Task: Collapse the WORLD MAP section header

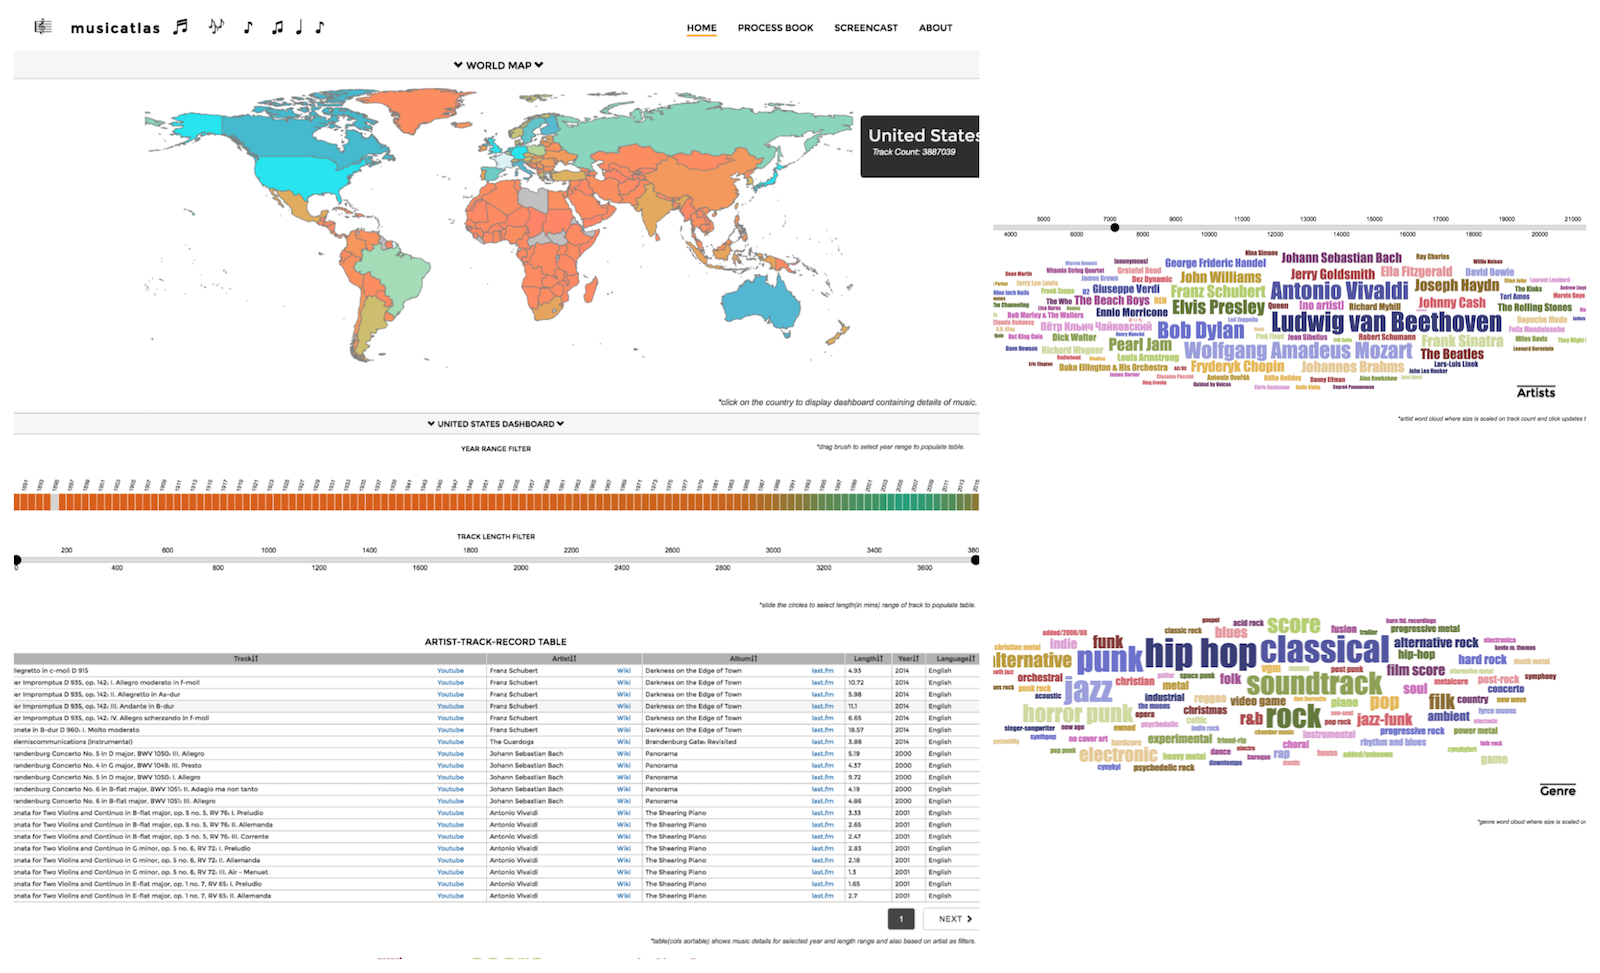Action: tap(498, 65)
